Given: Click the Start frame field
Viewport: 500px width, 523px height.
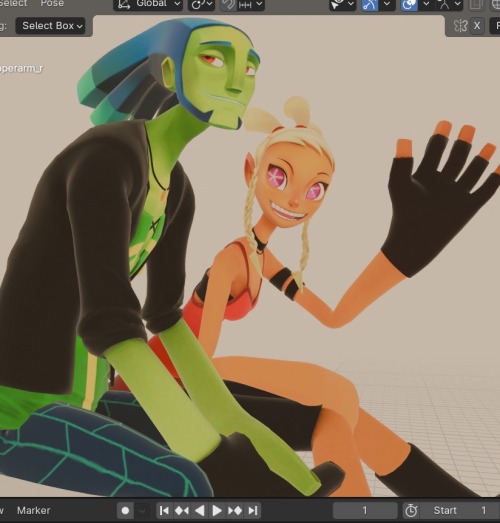Looking at the screenshot, I should click(x=460, y=511).
